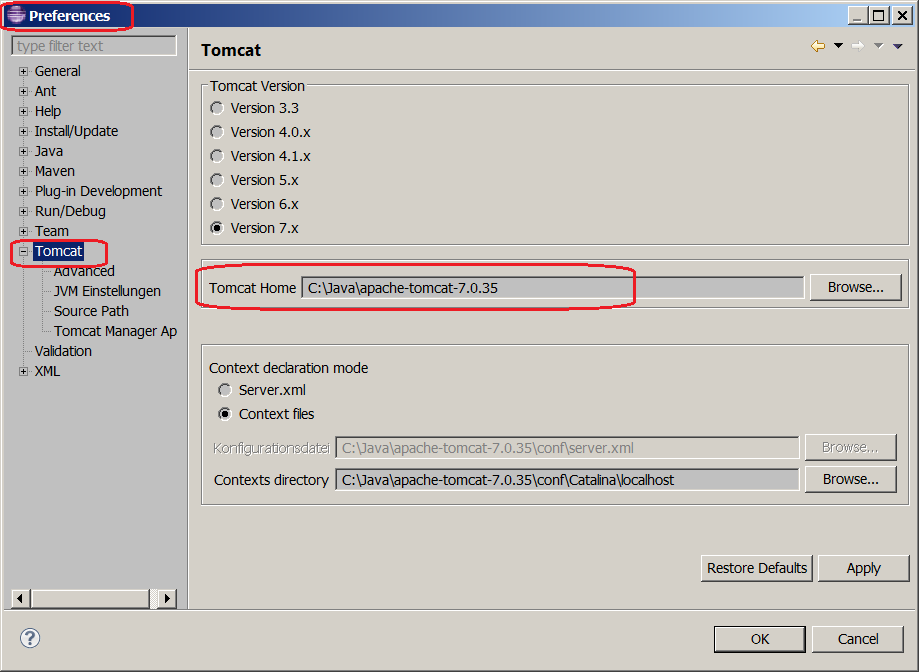Click the help question mark icon
This screenshot has height=672, width=919.
click(x=29, y=638)
